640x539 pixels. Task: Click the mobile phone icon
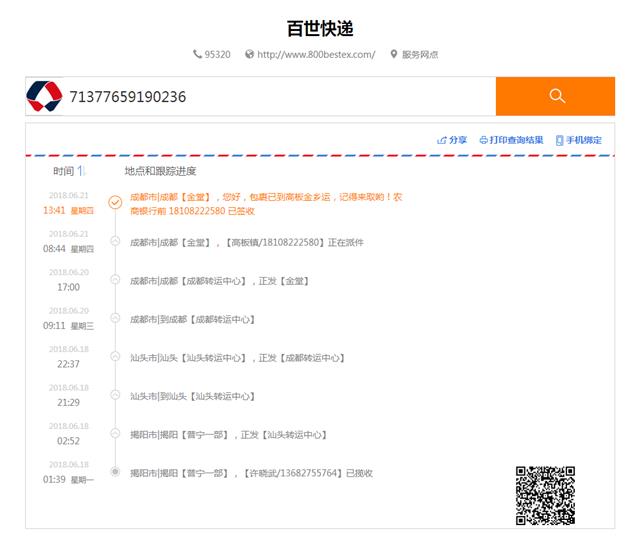560,140
